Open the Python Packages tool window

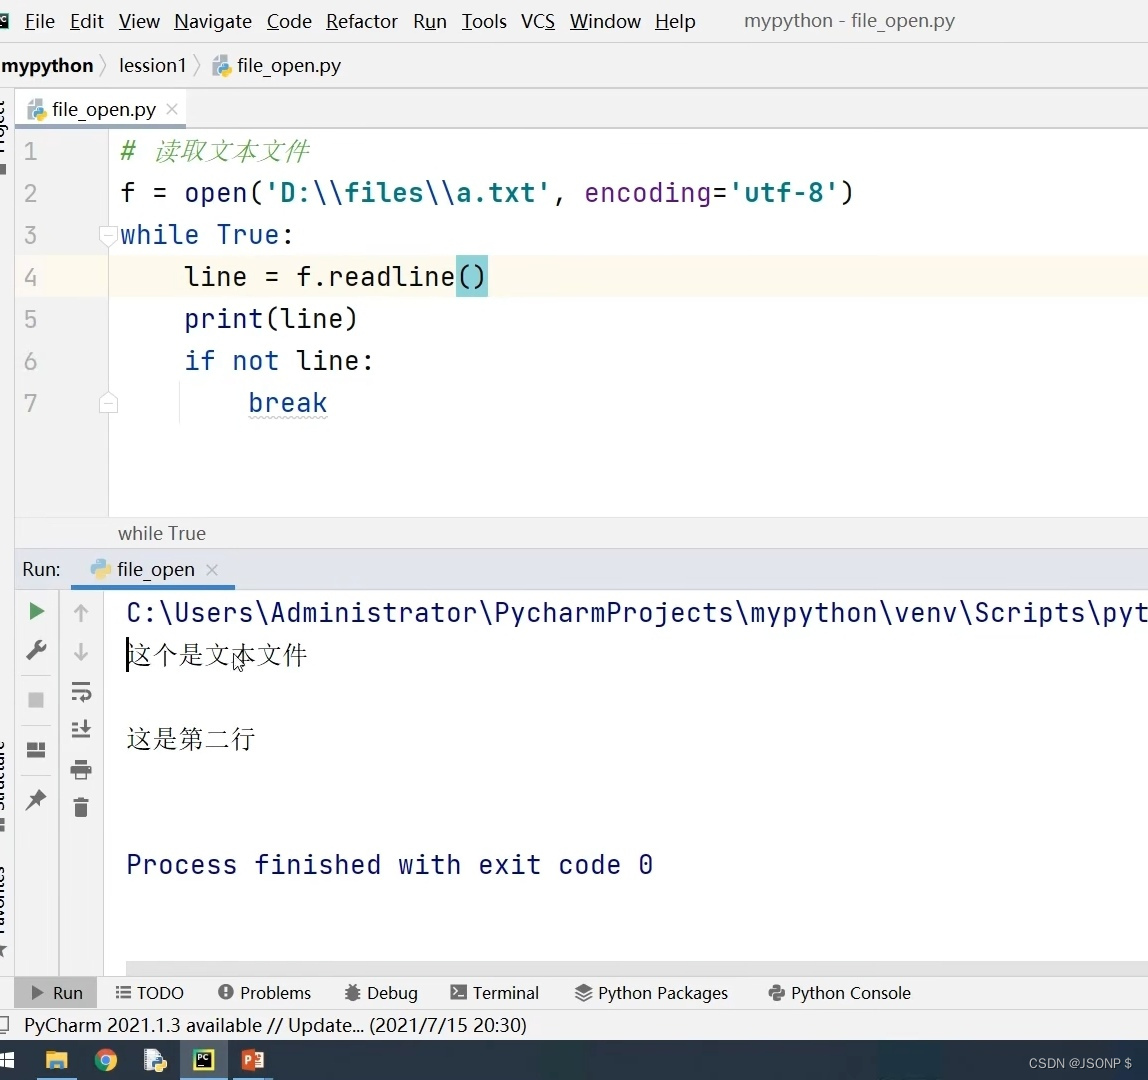[x=651, y=993]
